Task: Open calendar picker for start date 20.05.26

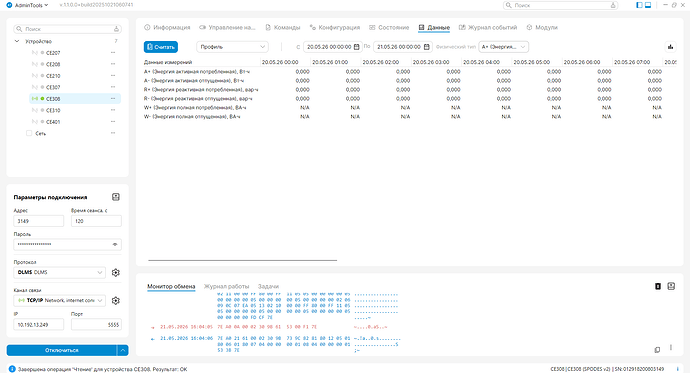Action: [x=356, y=47]
